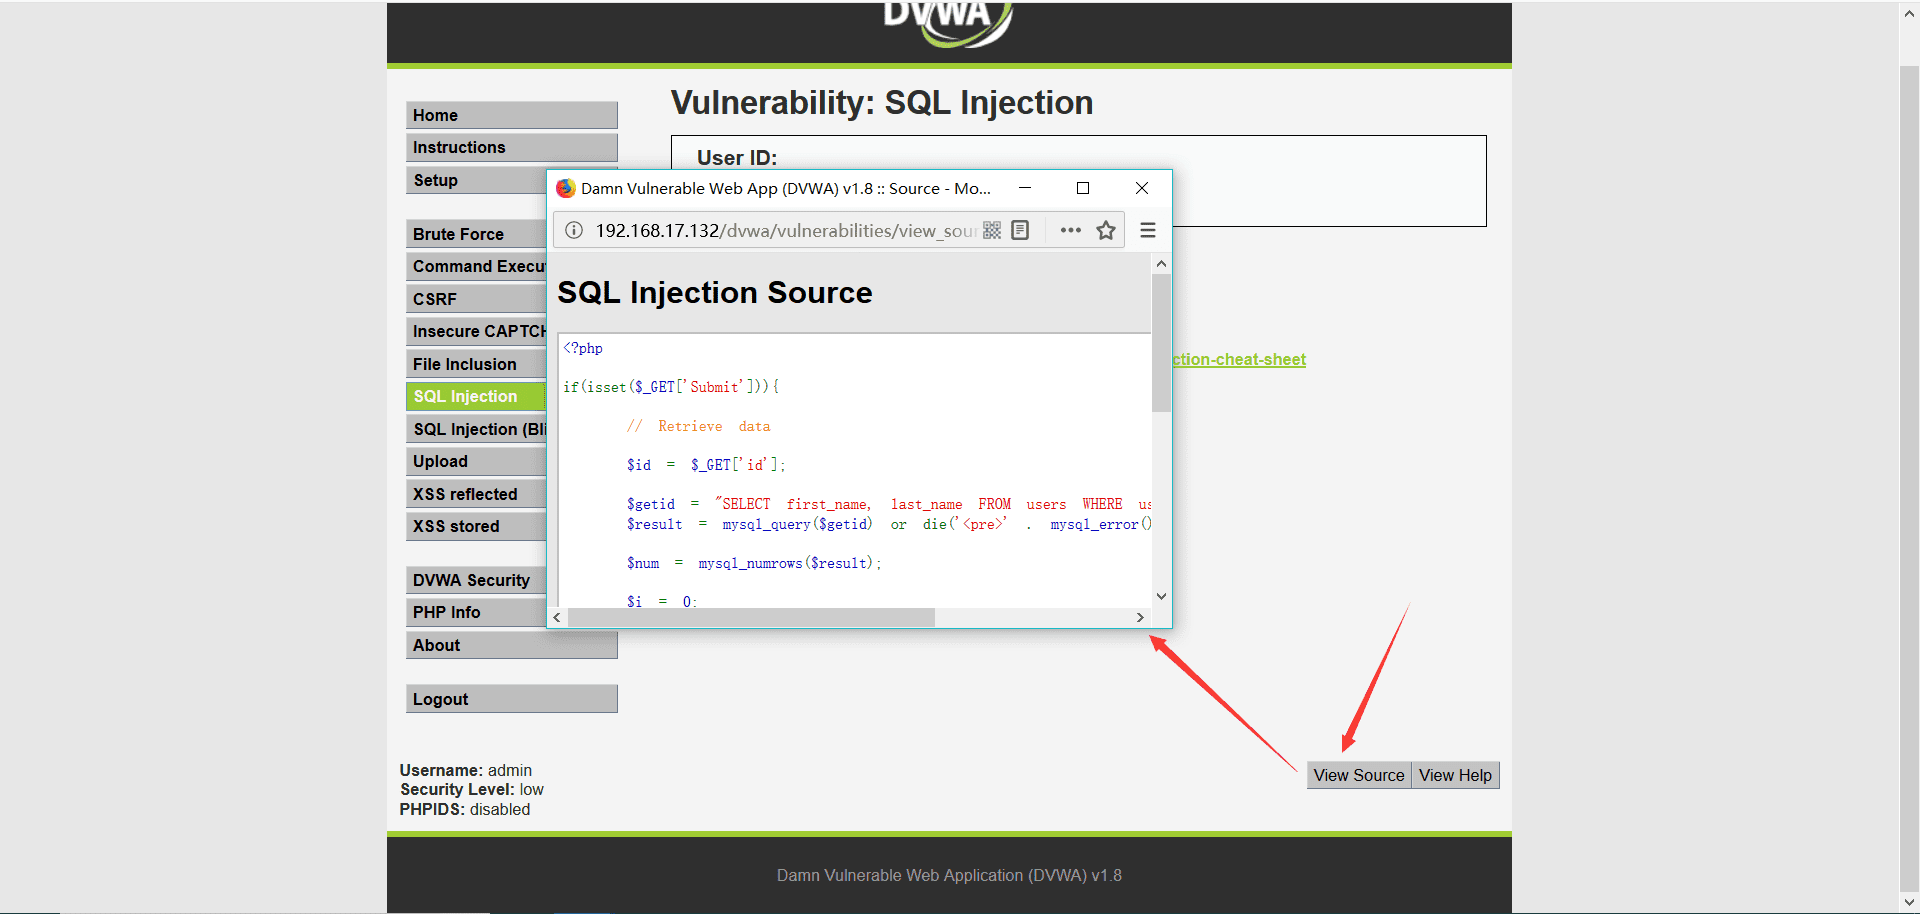Open the DVWA Security settings page
The image size is (1920, 914).
click(476, 580)
